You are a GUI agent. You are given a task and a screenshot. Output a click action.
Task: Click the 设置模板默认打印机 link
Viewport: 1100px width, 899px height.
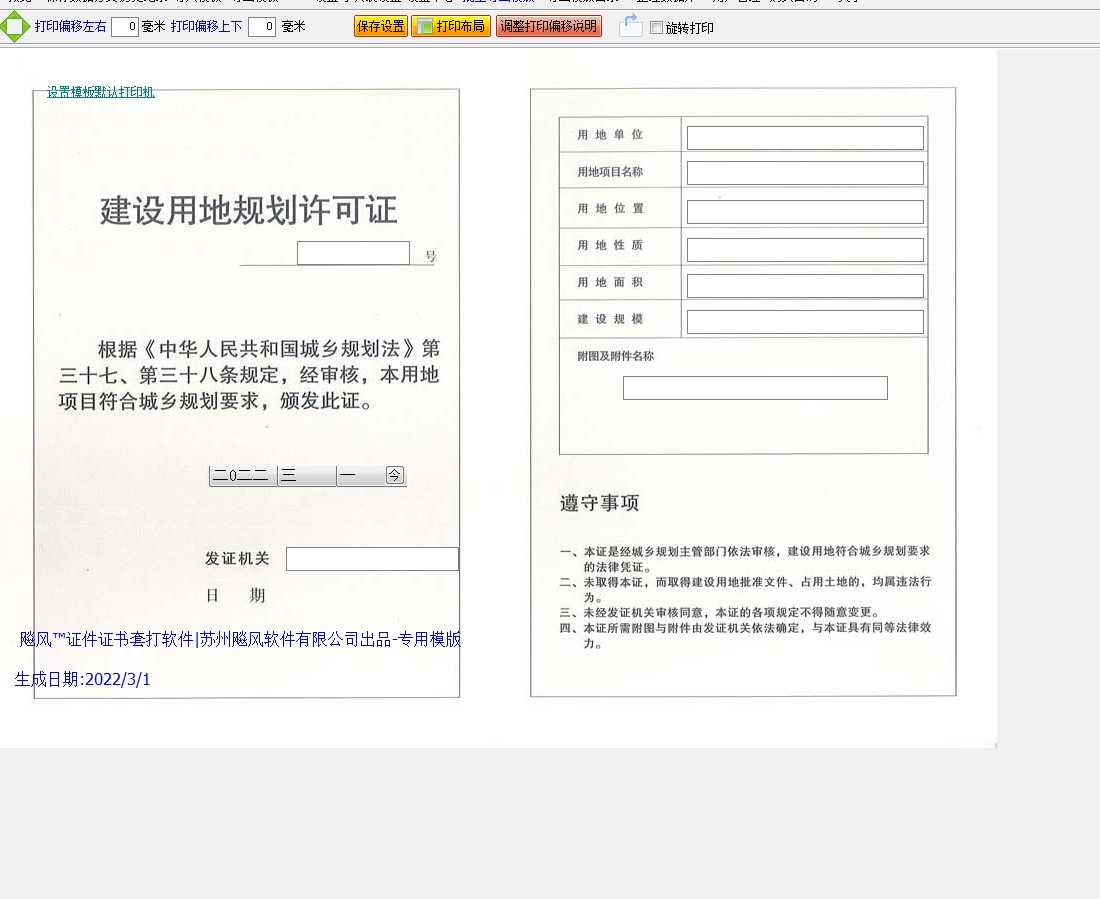(101, 92)
